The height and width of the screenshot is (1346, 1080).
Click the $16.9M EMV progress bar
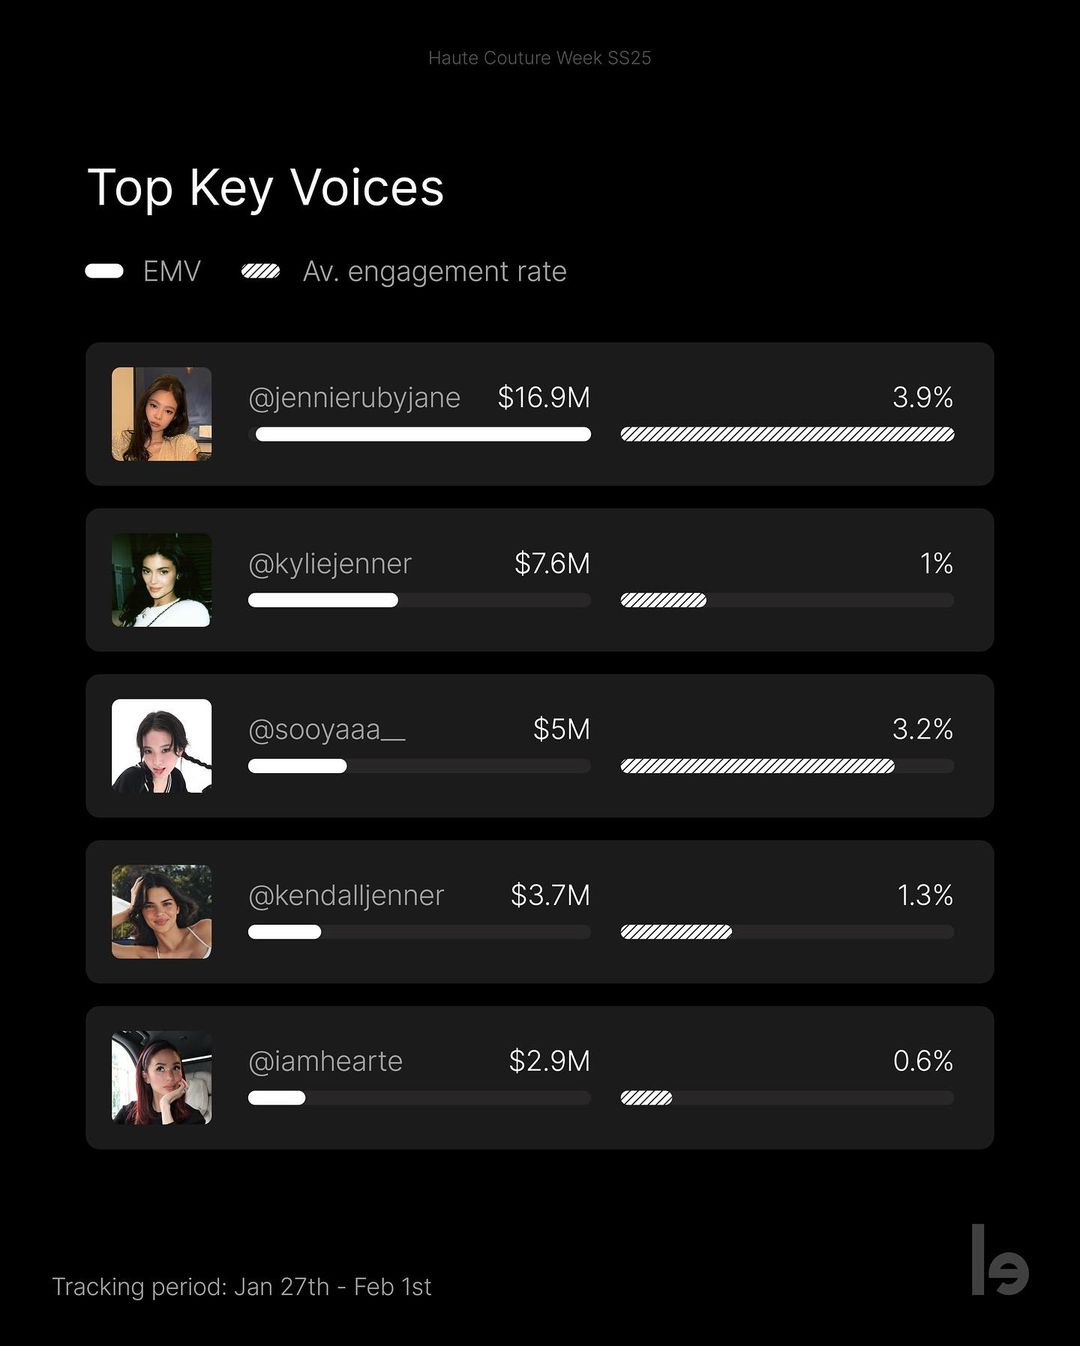[x=423, y=434]
